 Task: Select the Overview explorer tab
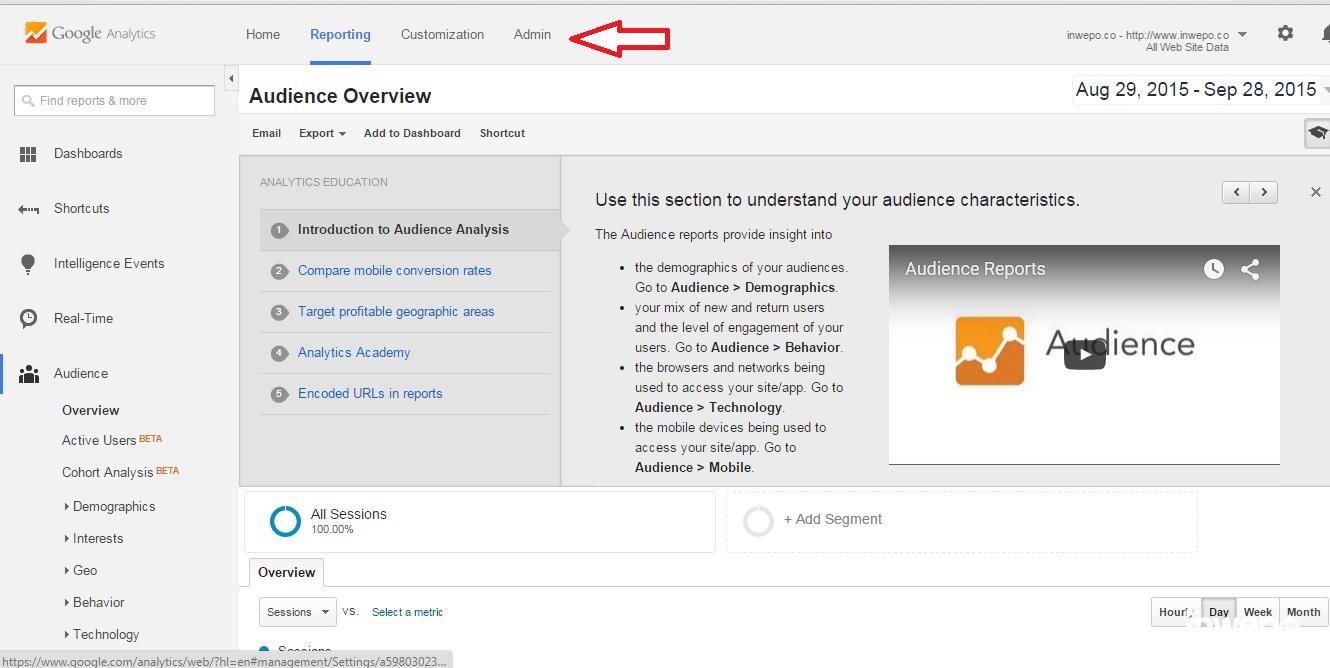[x=286, y=572]
